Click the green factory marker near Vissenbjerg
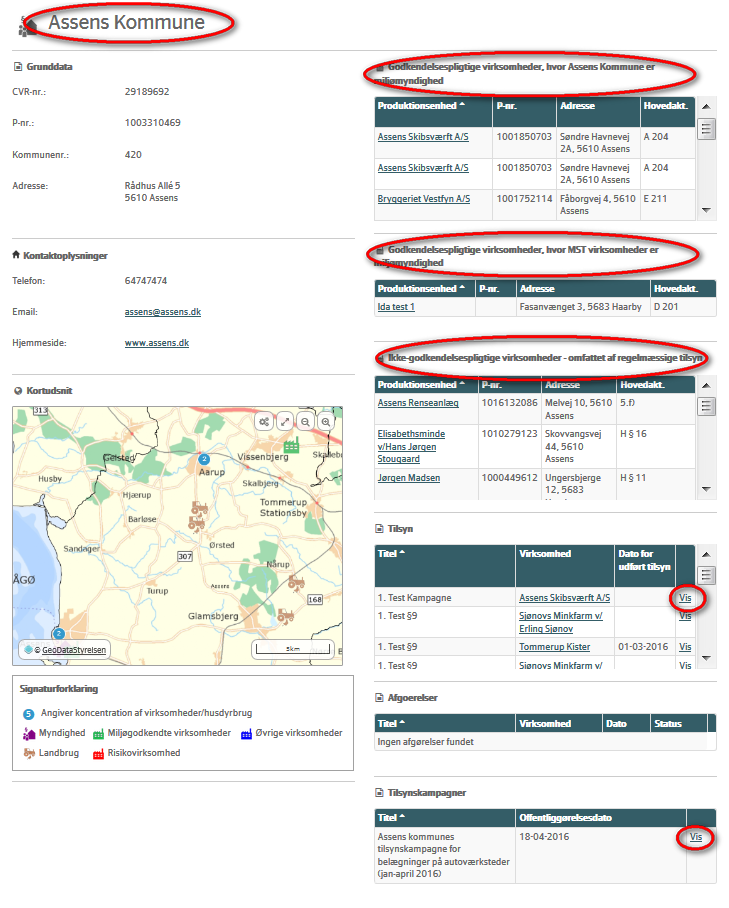 291,446
